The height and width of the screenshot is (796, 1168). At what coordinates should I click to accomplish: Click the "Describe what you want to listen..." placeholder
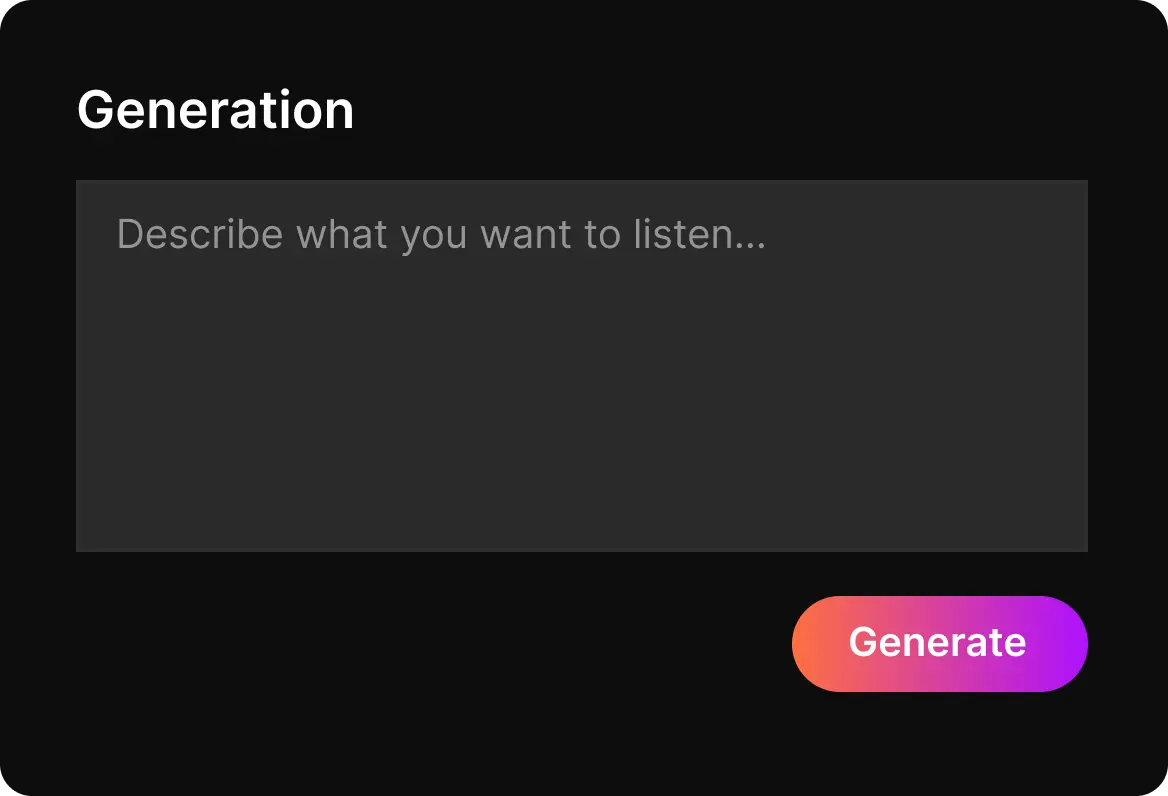(x=441, y=235)
